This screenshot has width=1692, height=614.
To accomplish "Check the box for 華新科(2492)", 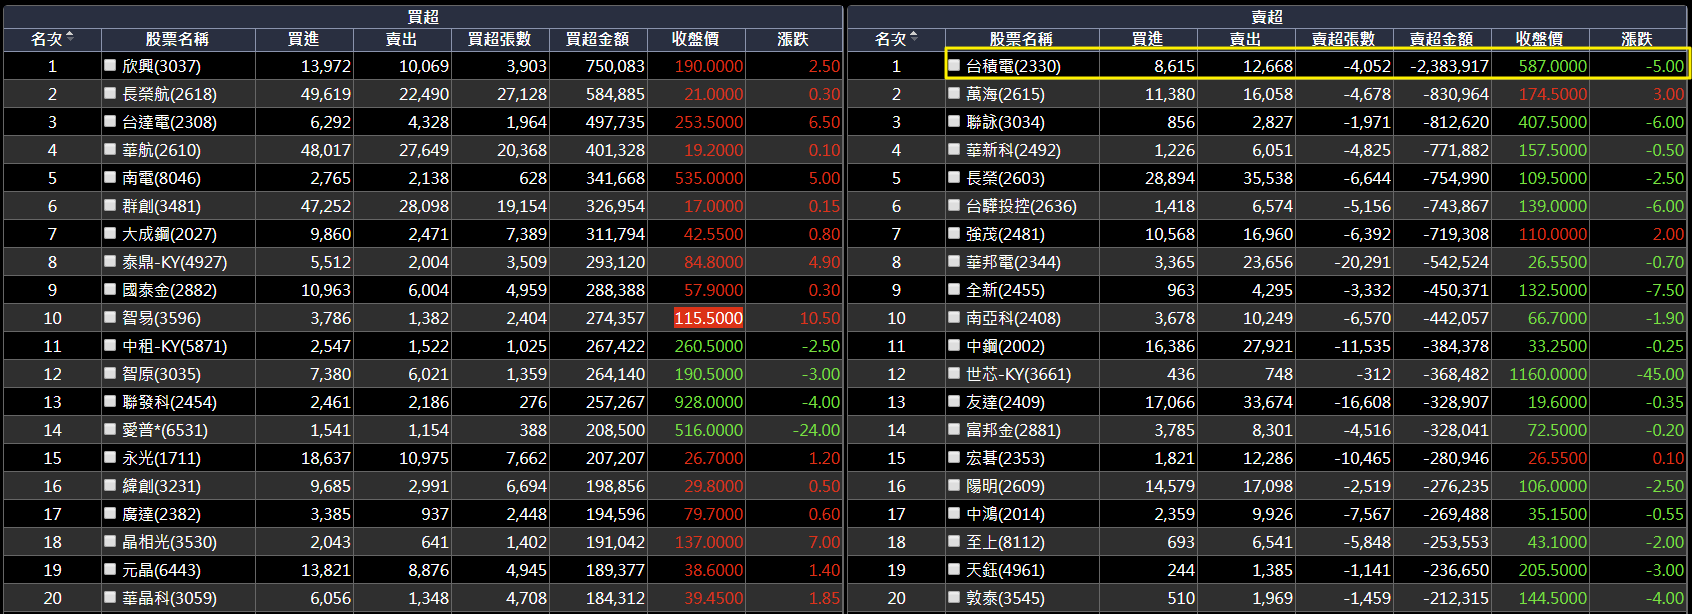I will click(954, 149).
